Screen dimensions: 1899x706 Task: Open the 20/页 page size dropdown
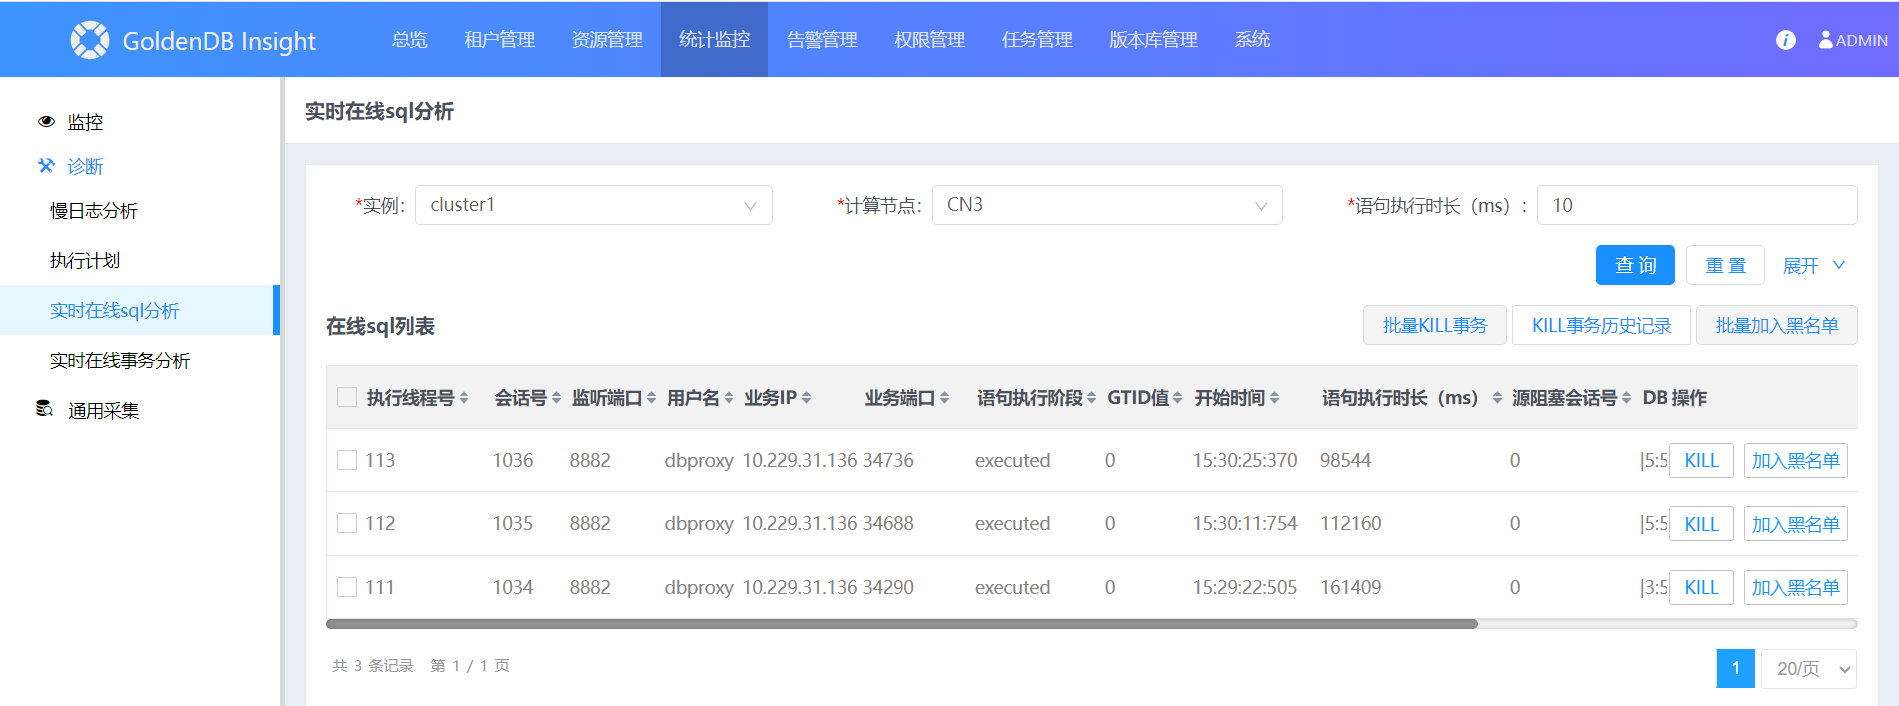1809,669
